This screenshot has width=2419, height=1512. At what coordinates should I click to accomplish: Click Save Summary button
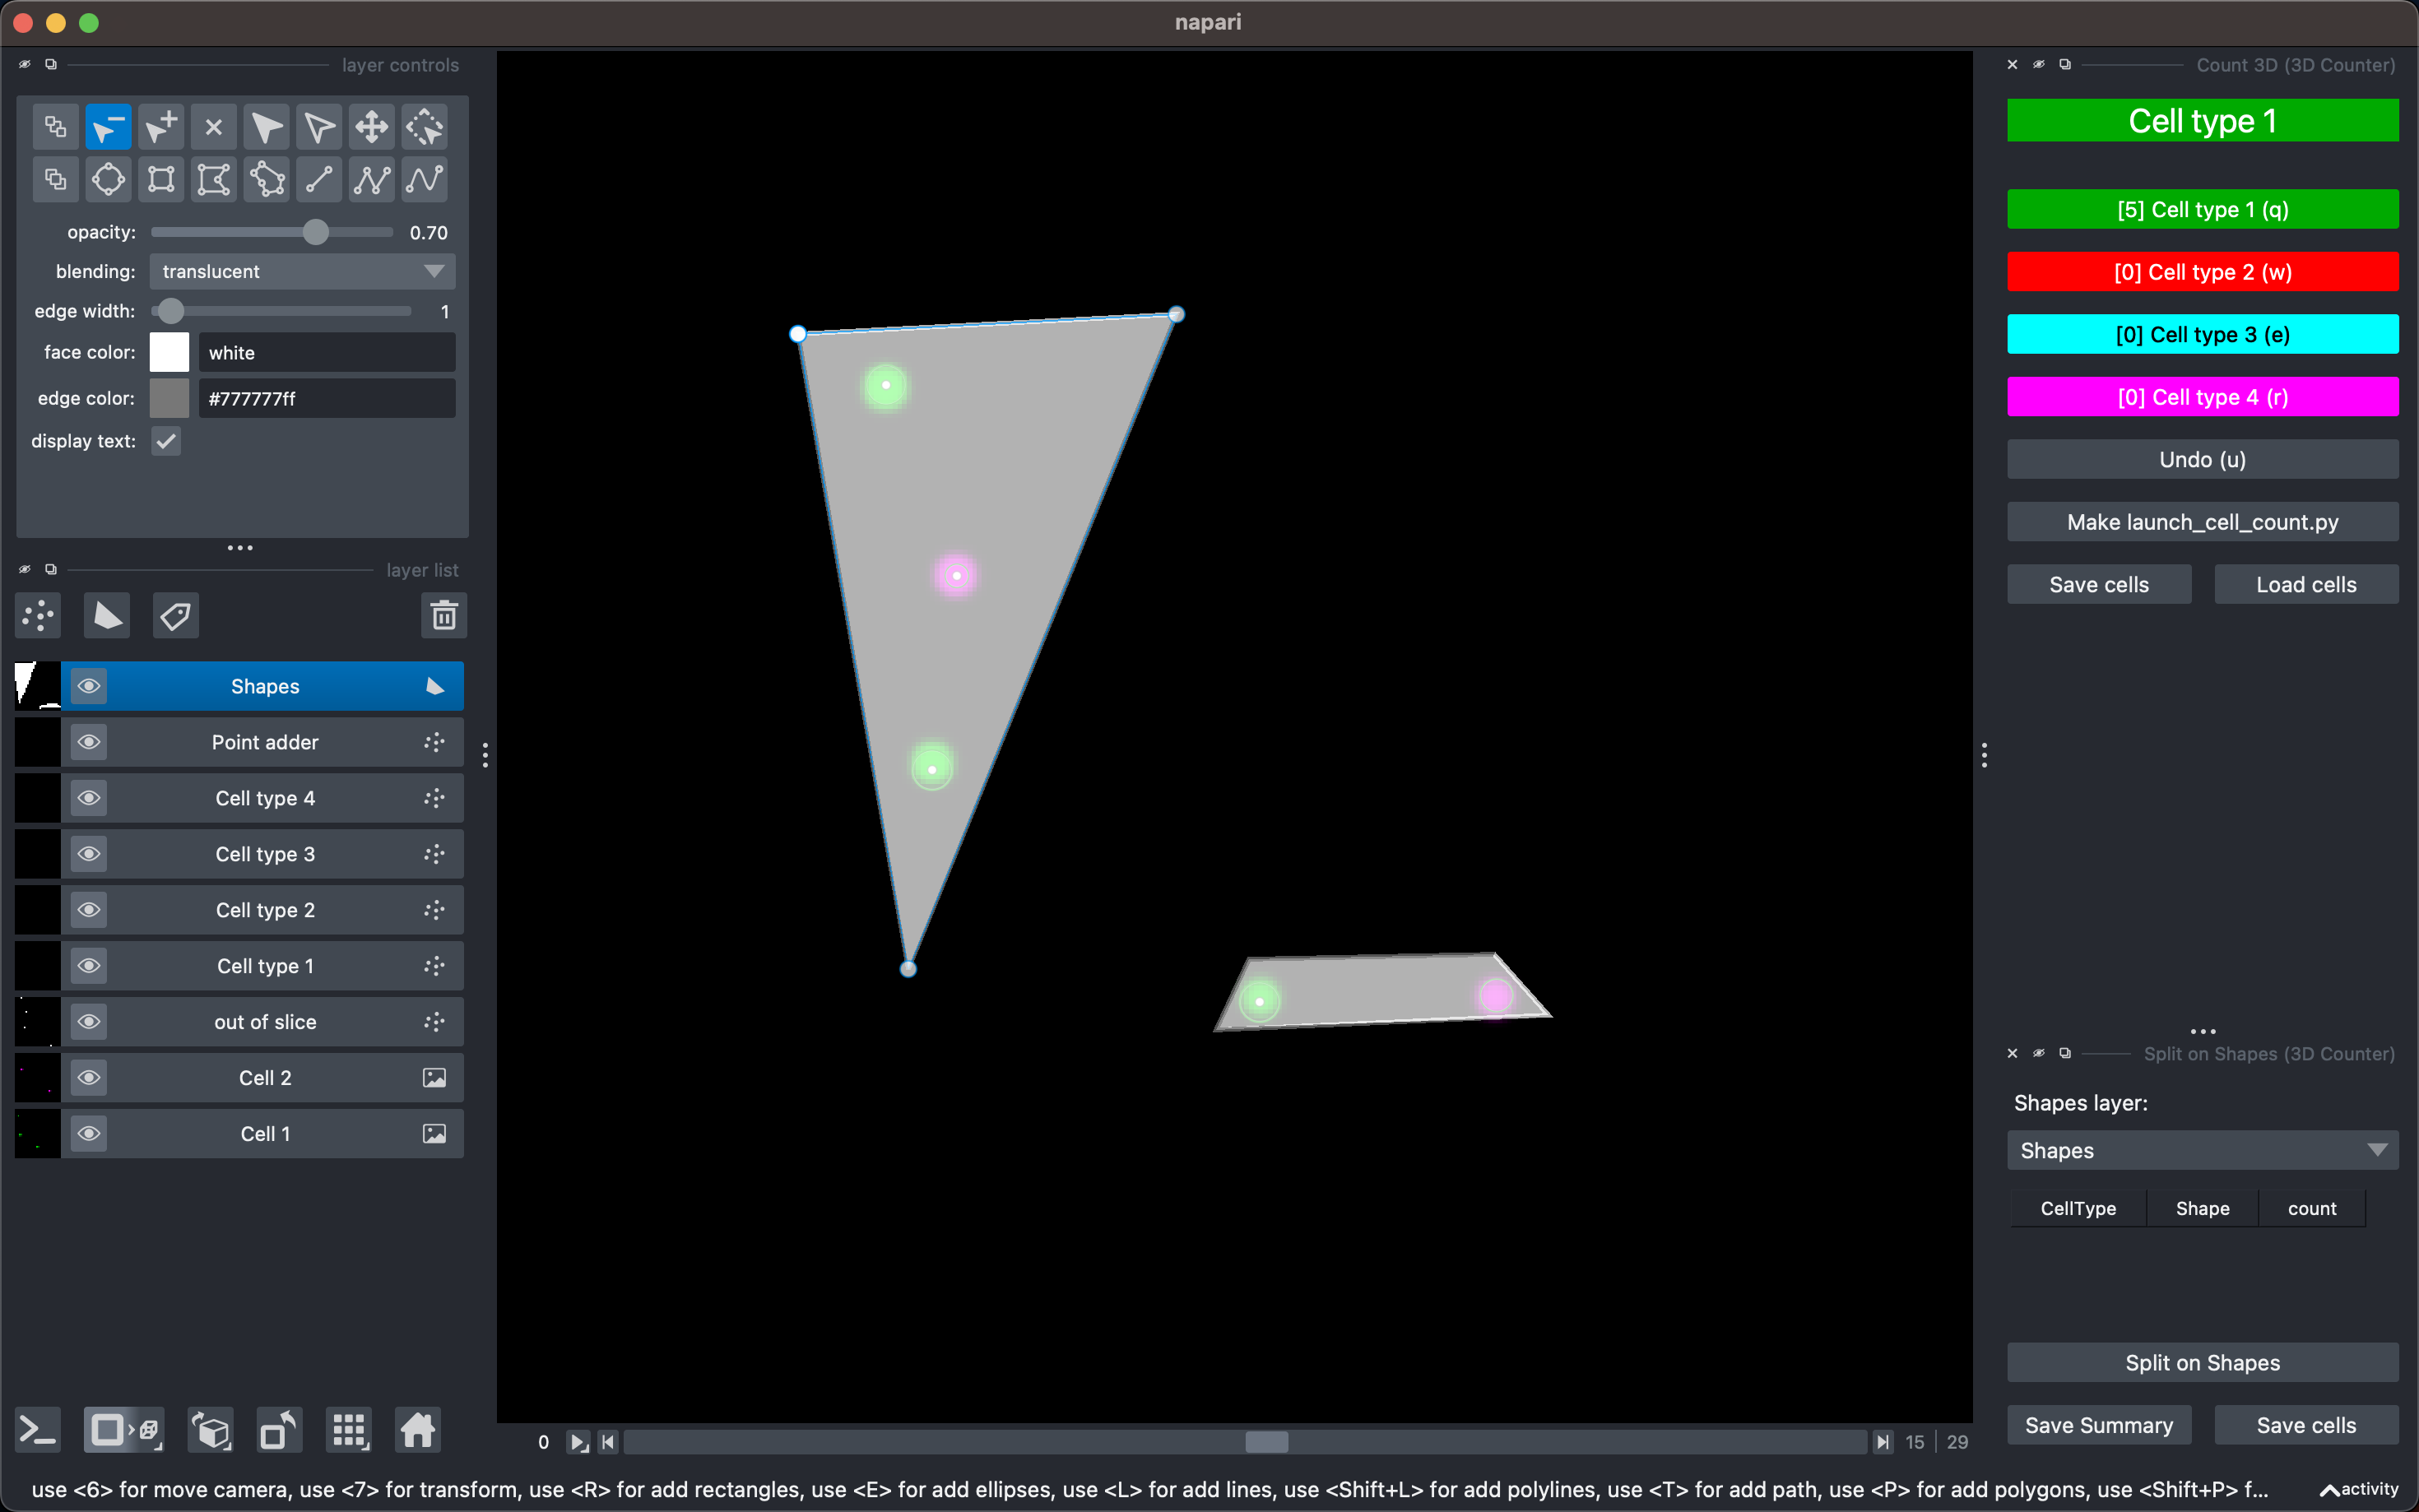click(x=2097, y=1424)
